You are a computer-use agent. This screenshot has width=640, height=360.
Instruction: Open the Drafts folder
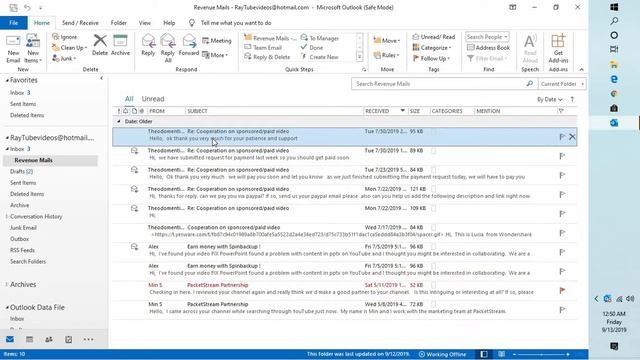coord(21,171)
